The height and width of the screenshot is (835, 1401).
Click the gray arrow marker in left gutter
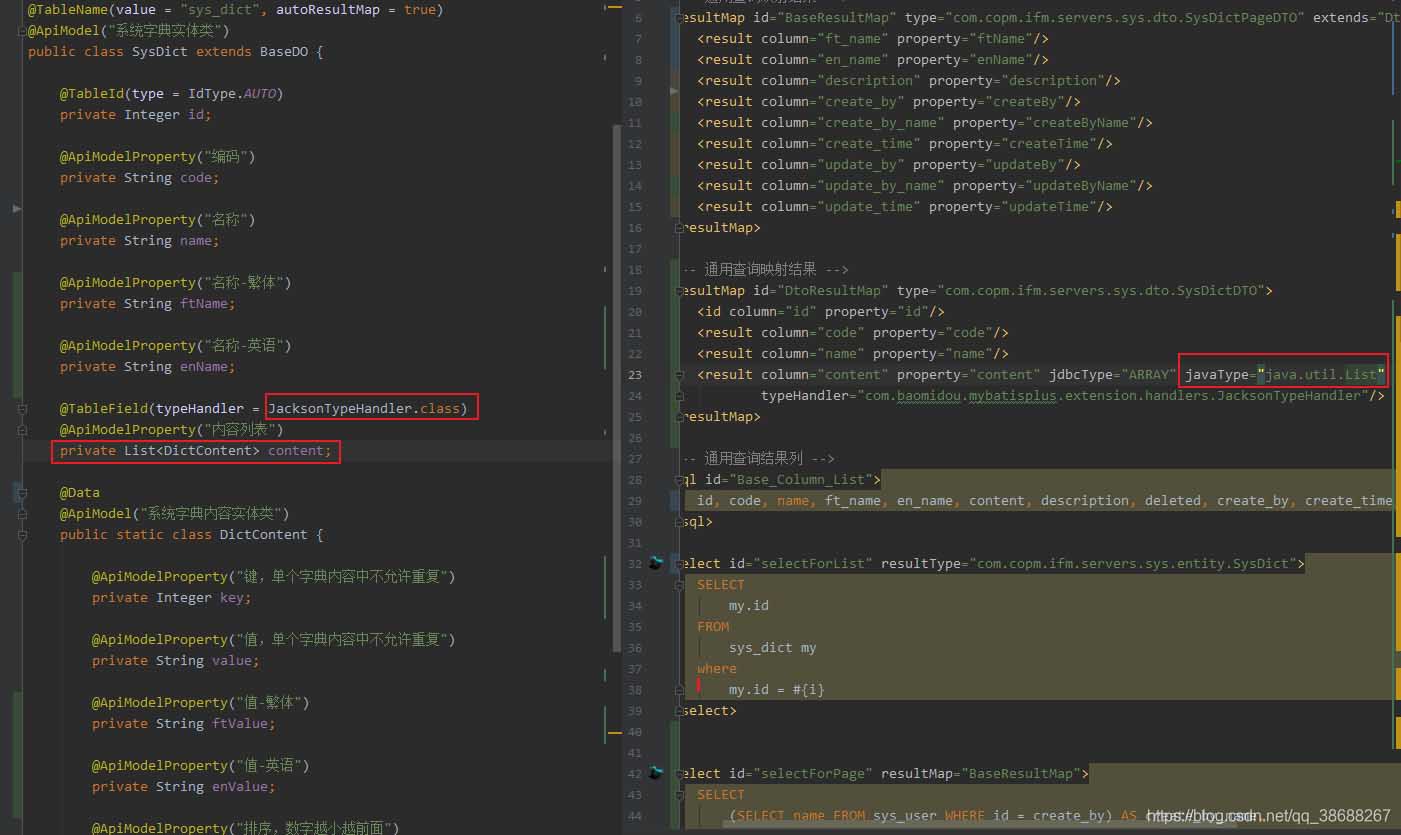click(x=16, y=208)
